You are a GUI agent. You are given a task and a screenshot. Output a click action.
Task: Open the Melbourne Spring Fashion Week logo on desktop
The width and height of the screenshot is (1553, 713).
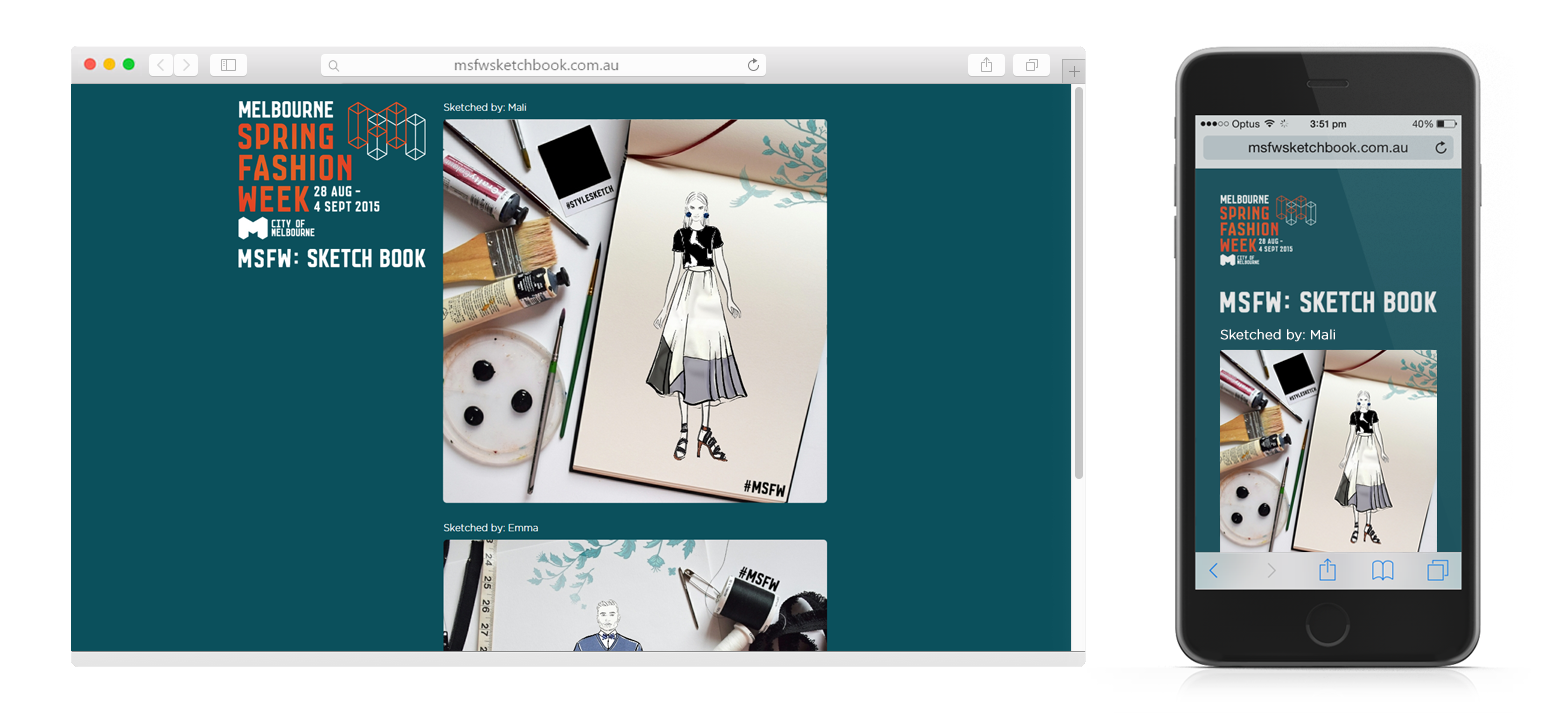pyautogui.click(x=332, y=169)
